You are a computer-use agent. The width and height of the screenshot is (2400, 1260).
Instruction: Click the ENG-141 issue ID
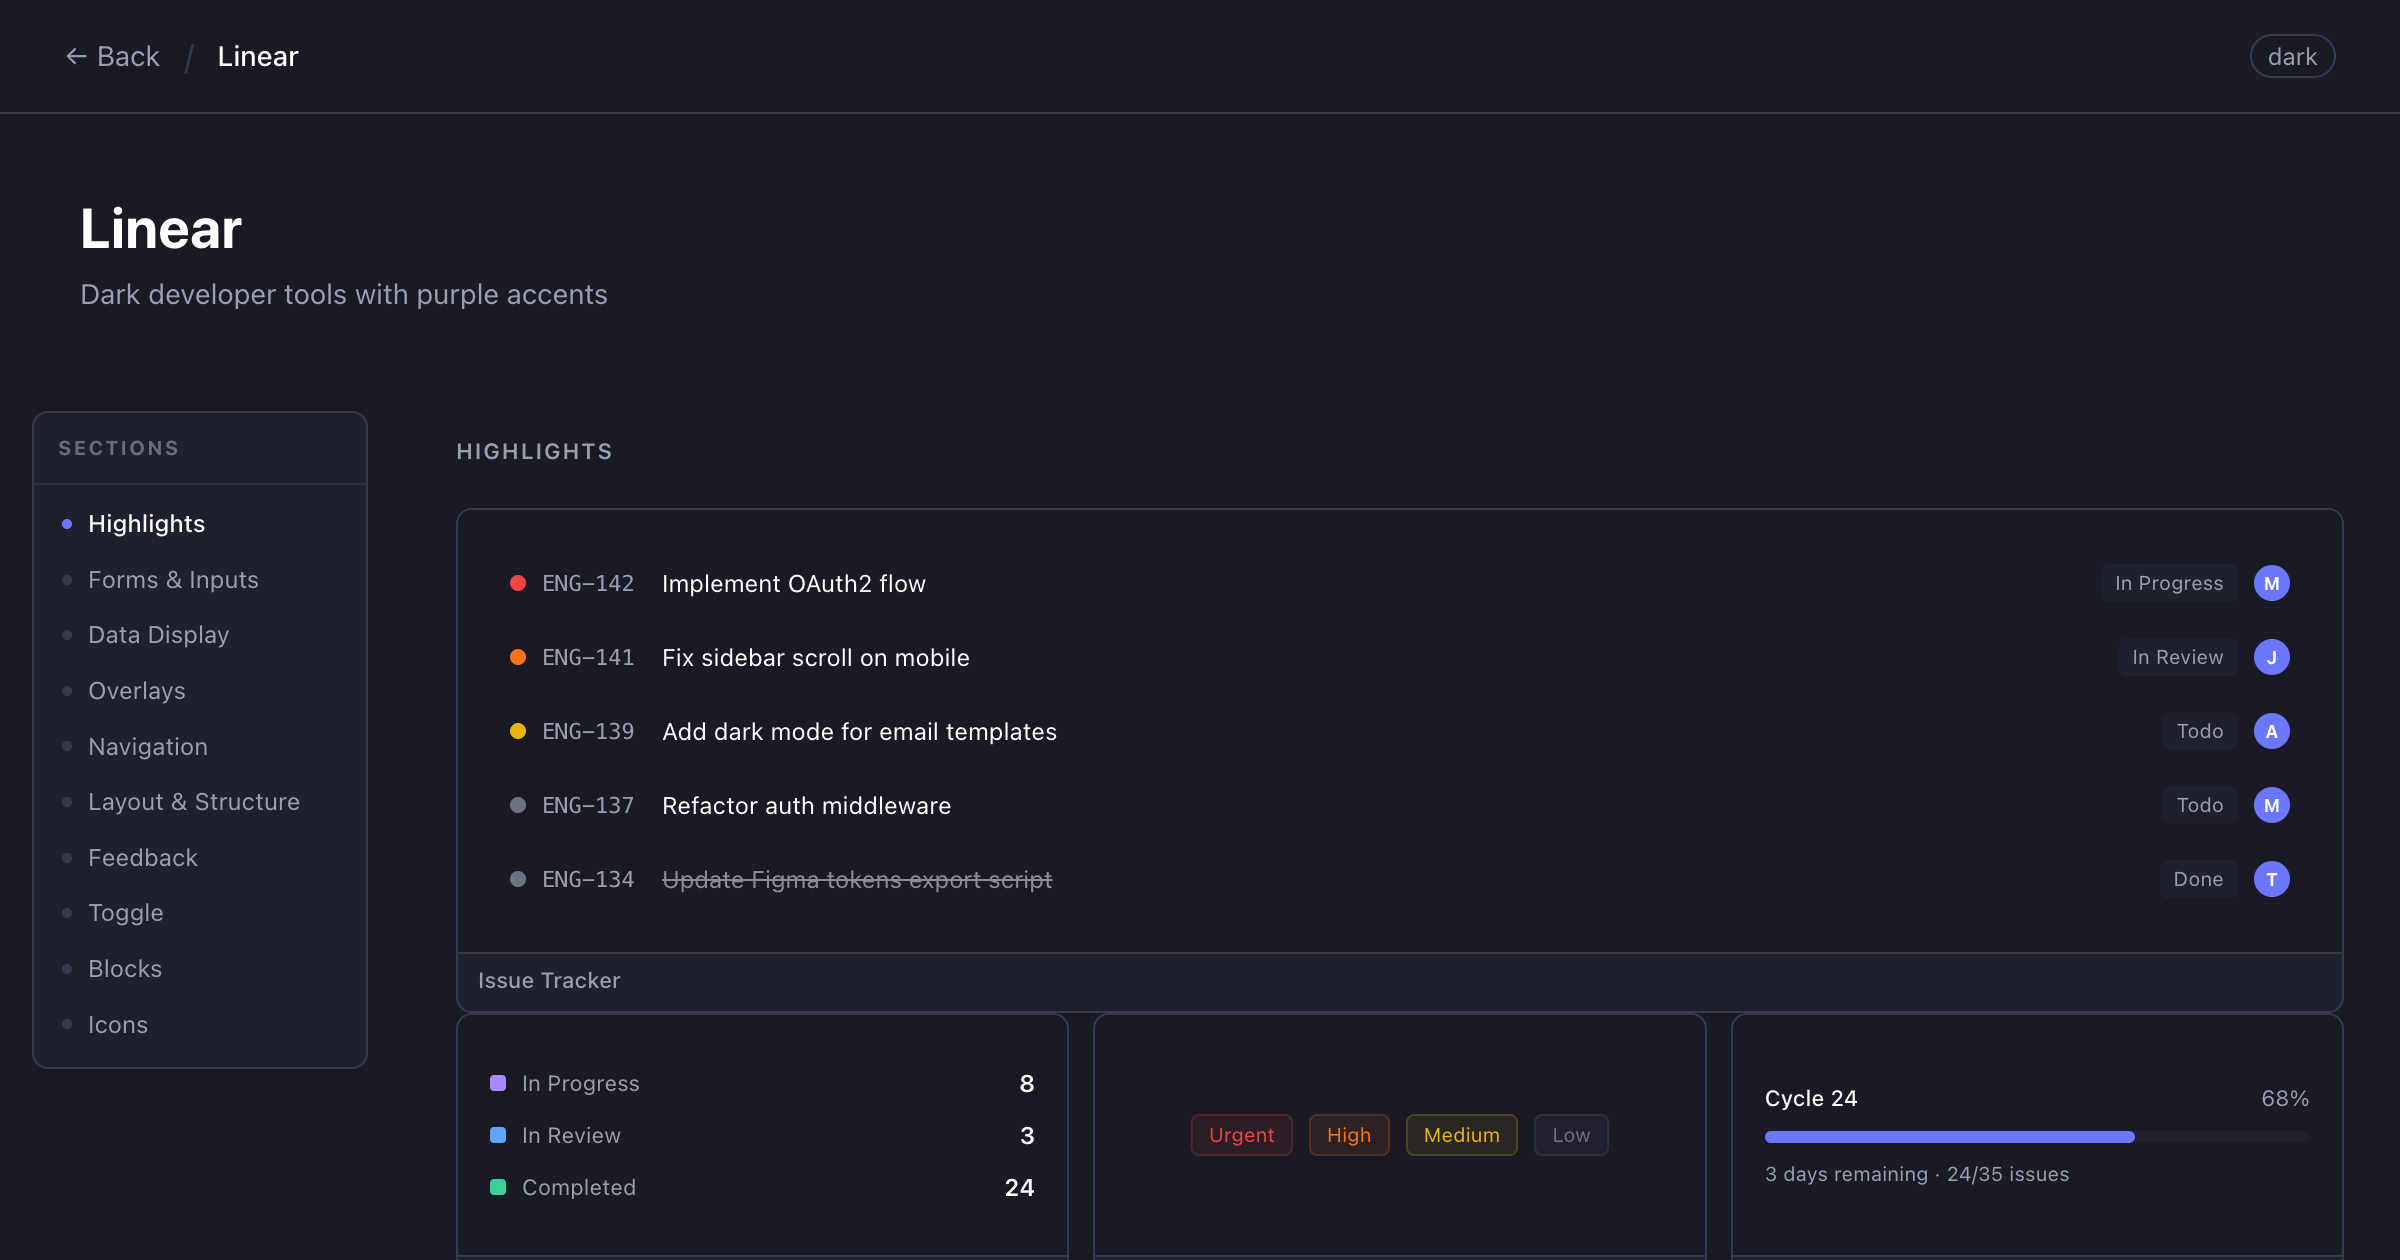[588, 658]
